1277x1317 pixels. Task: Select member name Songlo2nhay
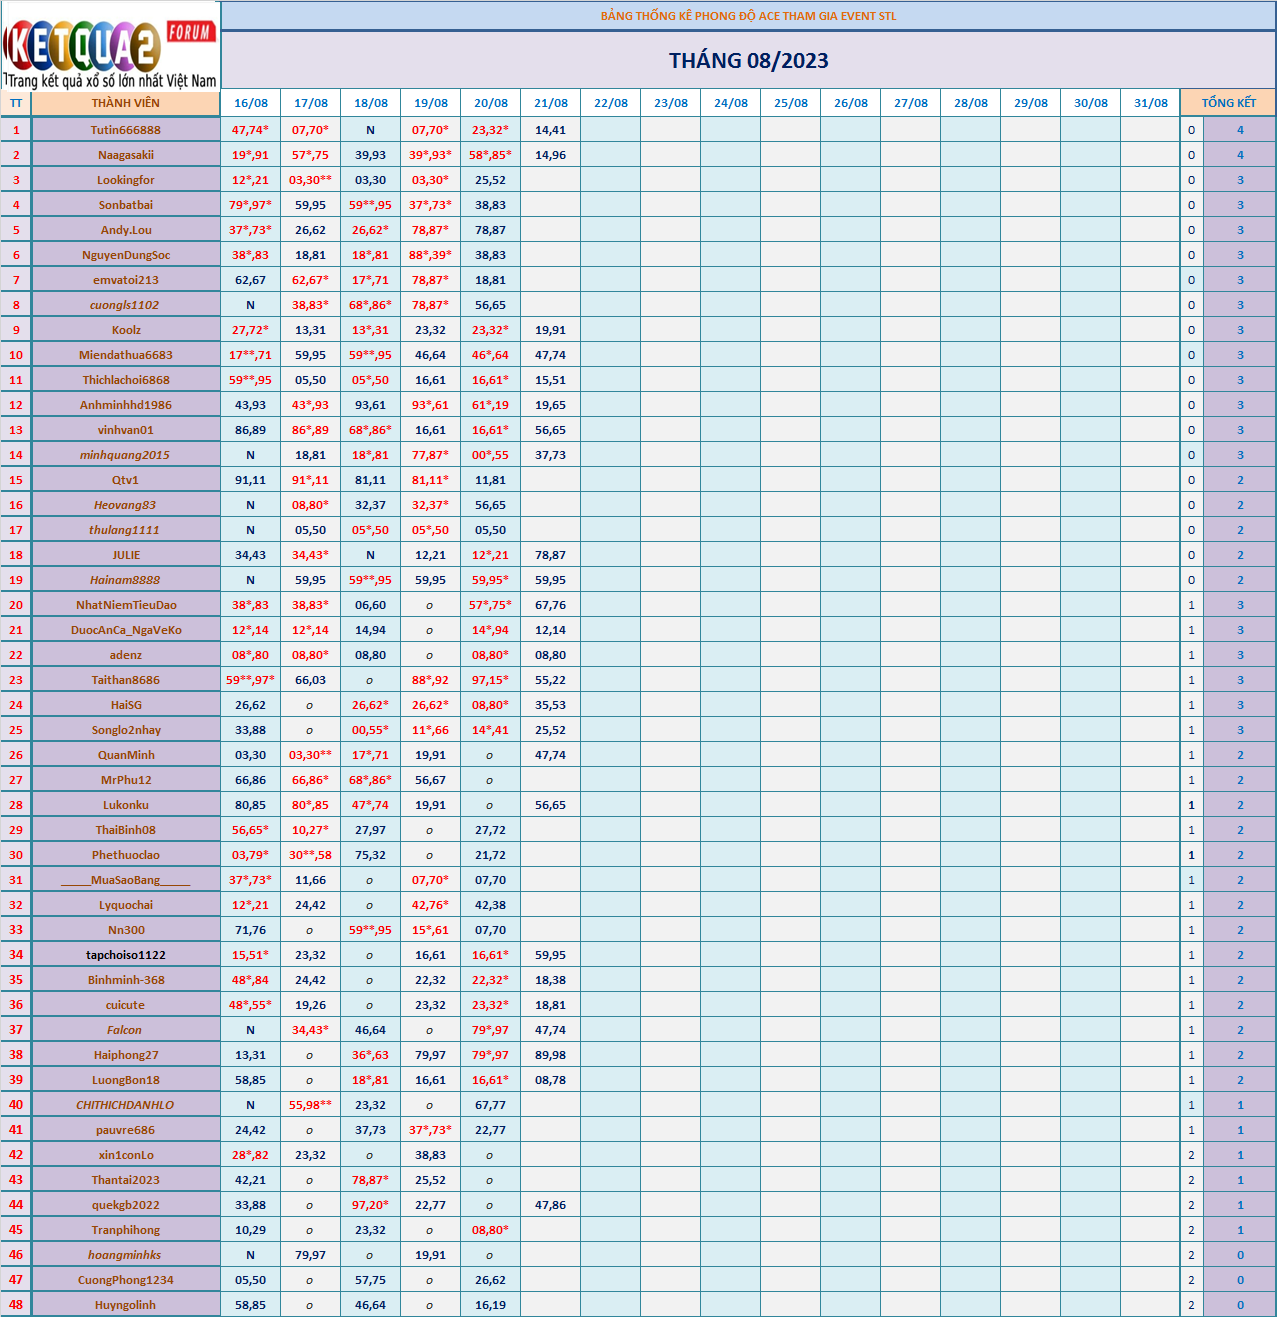(126, 730)
